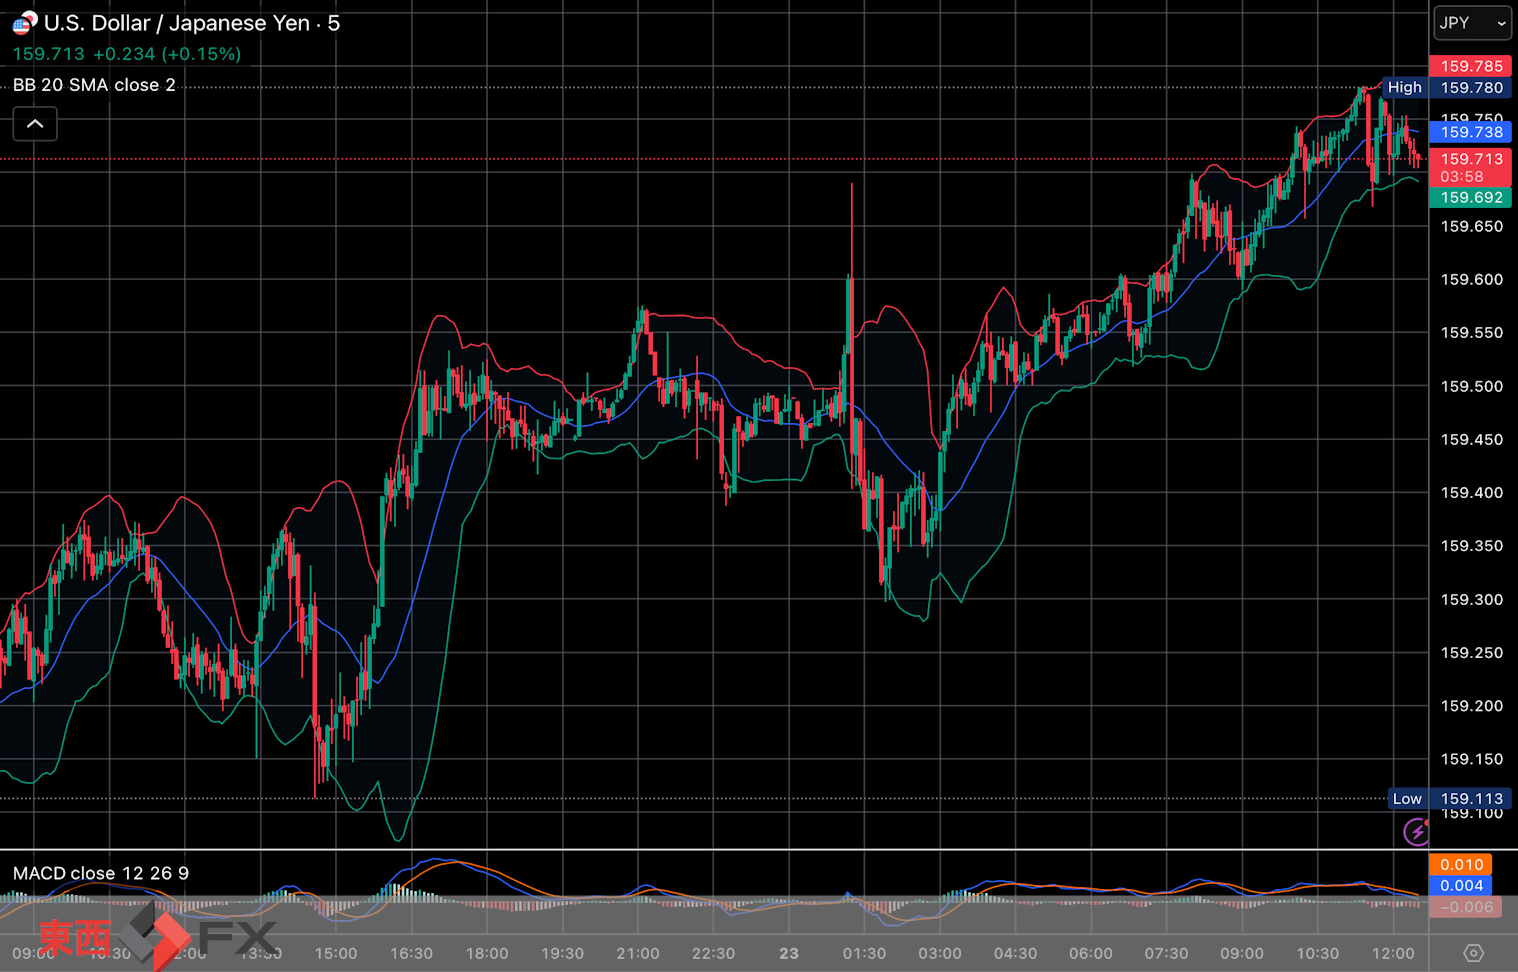Click the blue 0.004 MACD value label
1518x972 pixels.
tap(1460, 886)
